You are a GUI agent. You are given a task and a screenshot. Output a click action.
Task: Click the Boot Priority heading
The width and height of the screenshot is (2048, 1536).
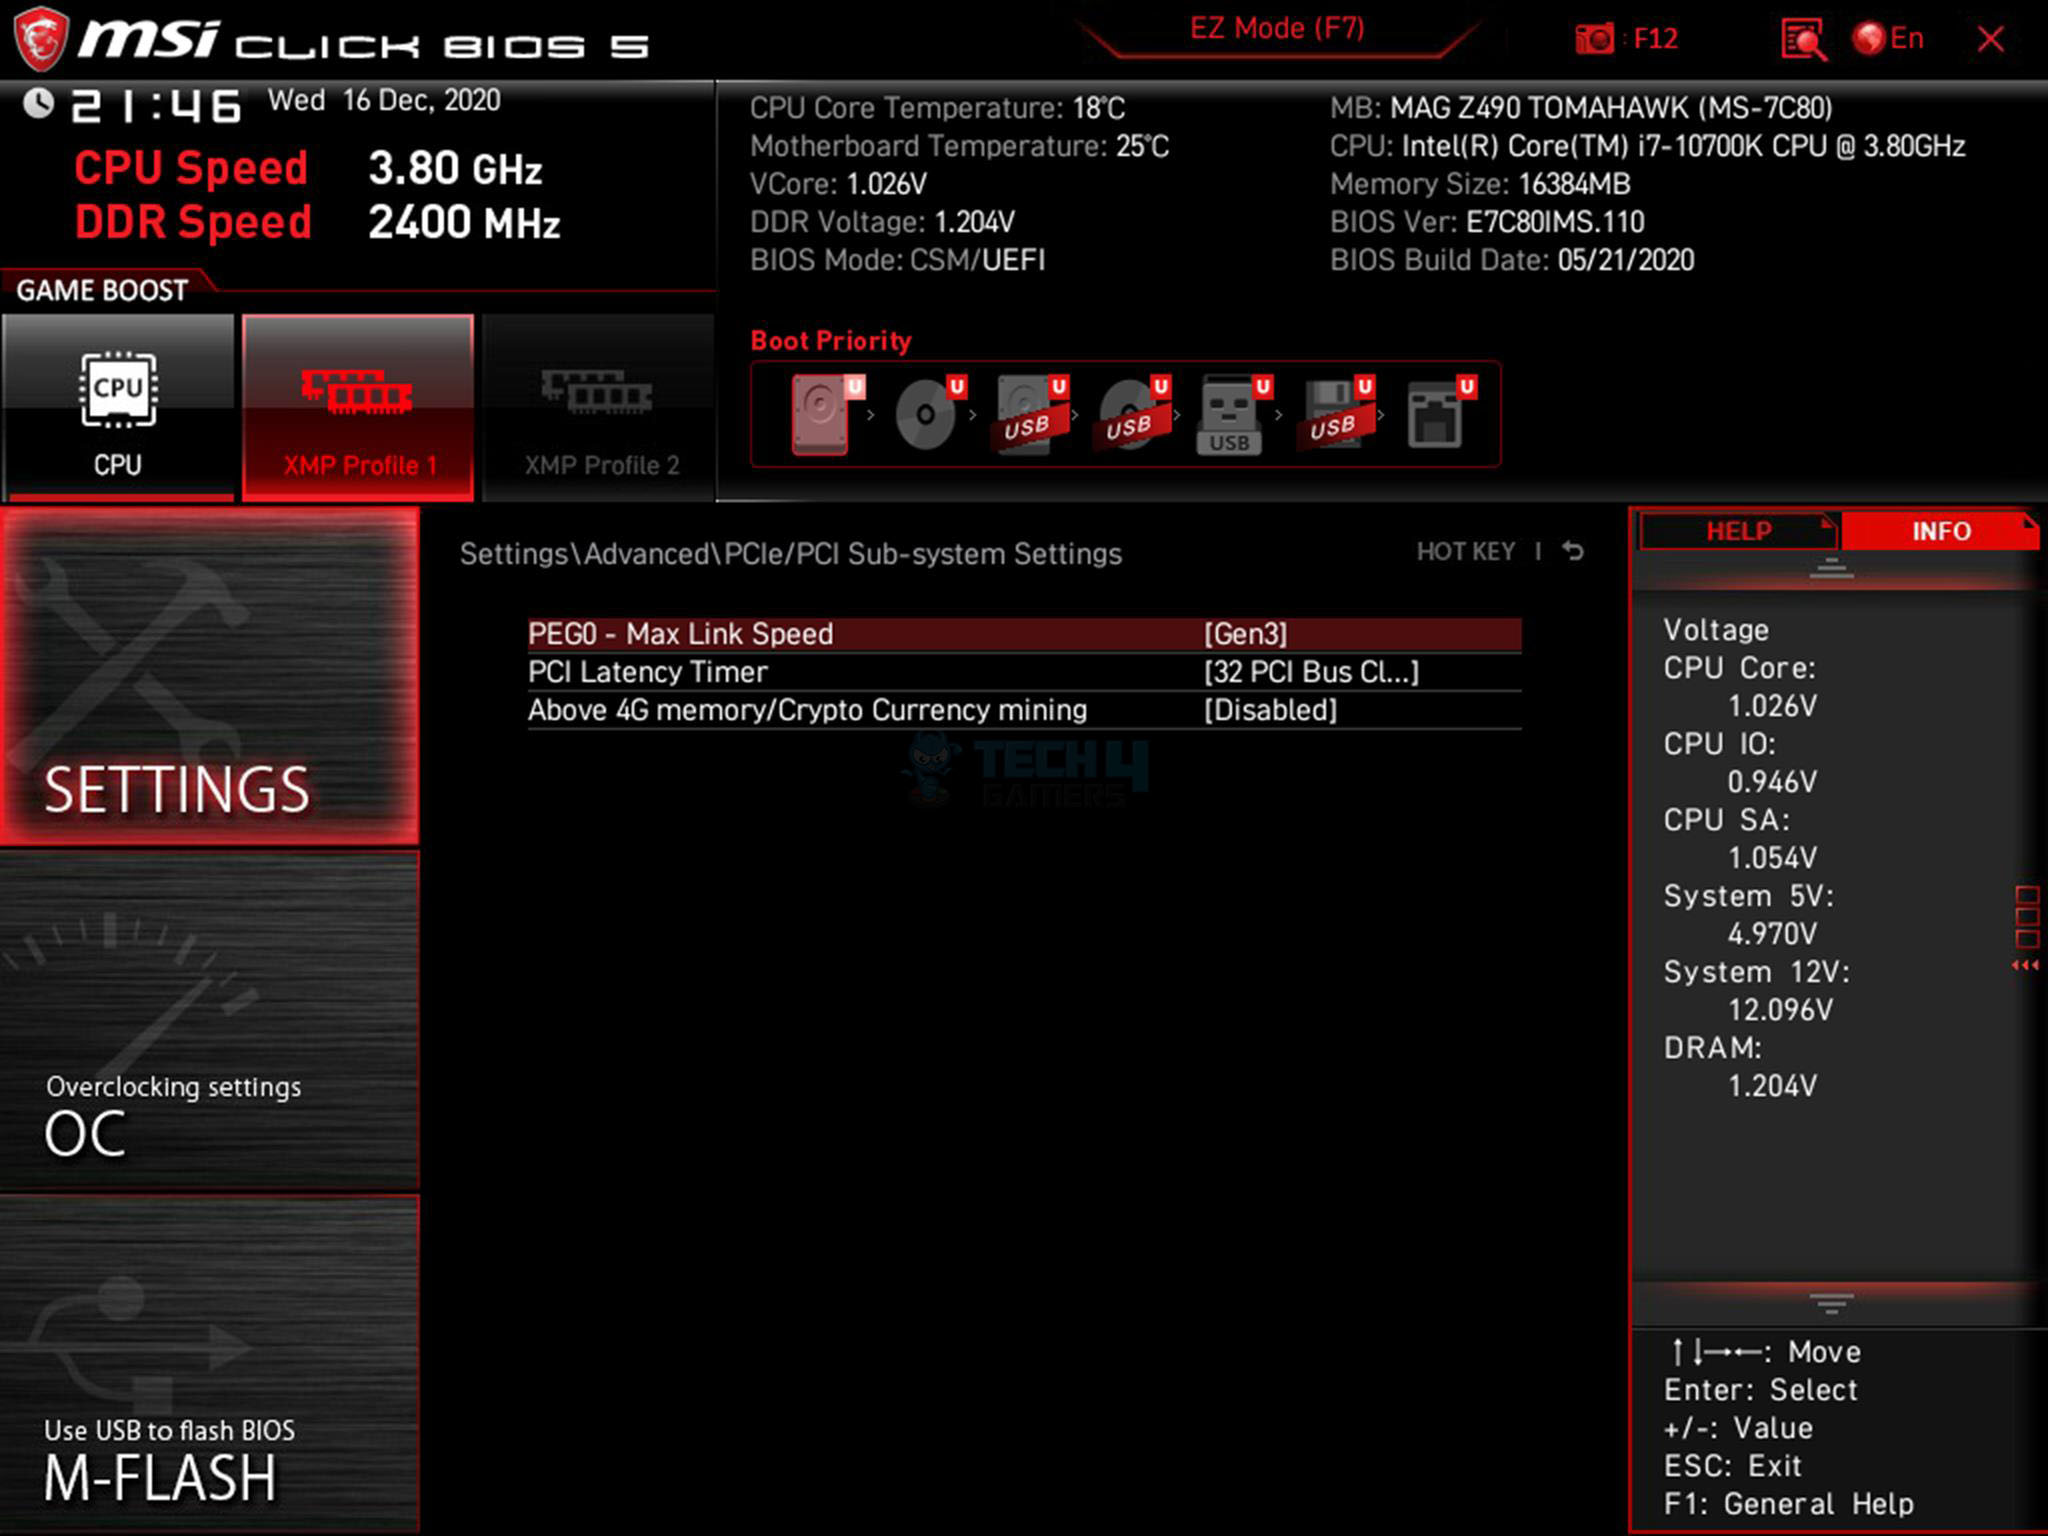pos(831,341)
